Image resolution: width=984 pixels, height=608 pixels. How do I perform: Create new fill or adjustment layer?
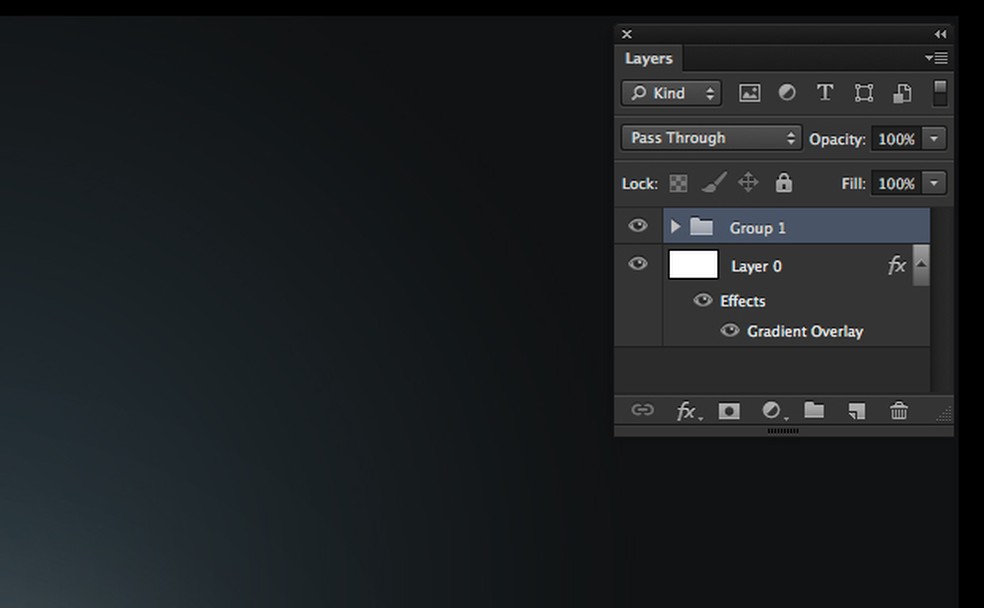[774, 411]
